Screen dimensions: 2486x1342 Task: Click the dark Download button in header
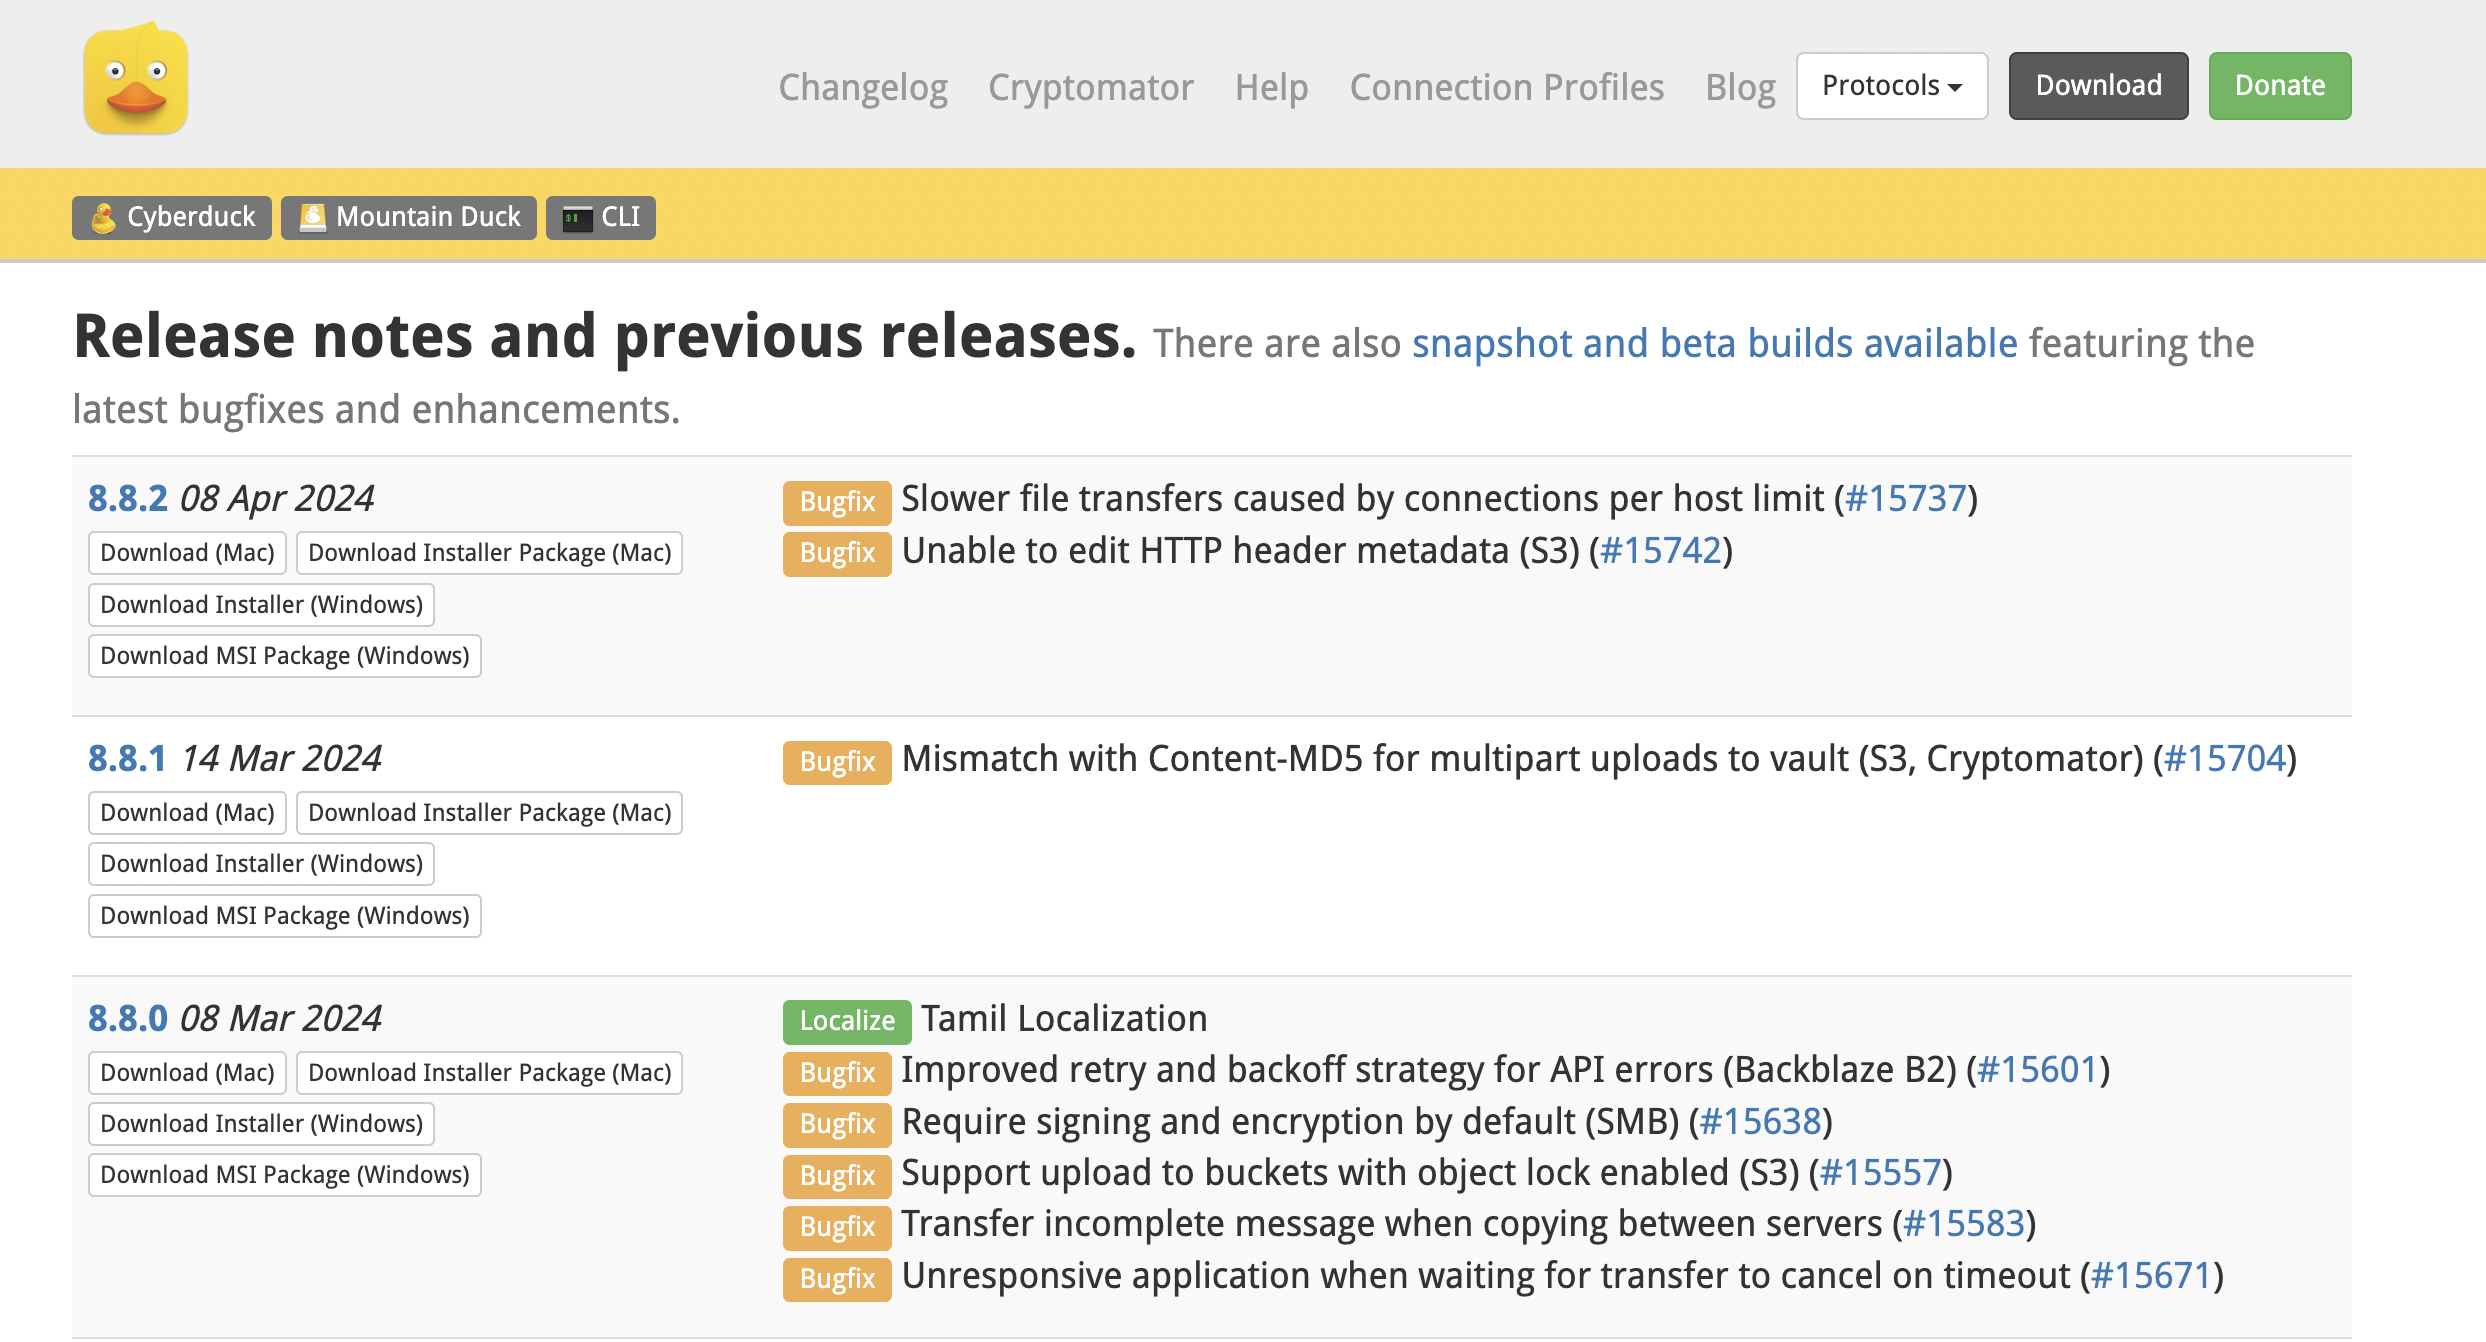[2098, 86]
